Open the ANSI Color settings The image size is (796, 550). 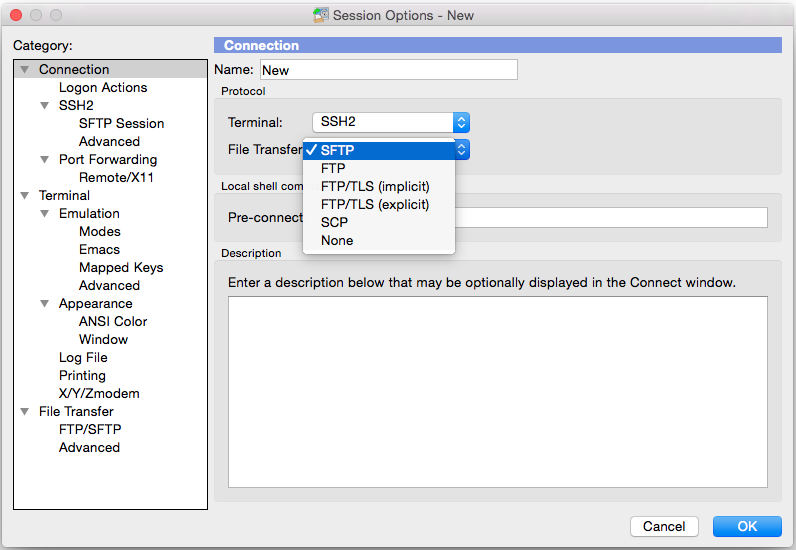[113, 321]
